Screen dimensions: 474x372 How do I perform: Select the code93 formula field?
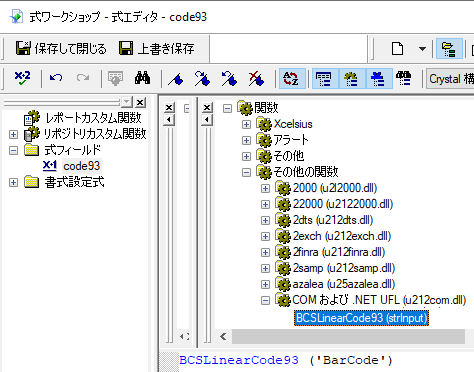(x=82, y=166)
